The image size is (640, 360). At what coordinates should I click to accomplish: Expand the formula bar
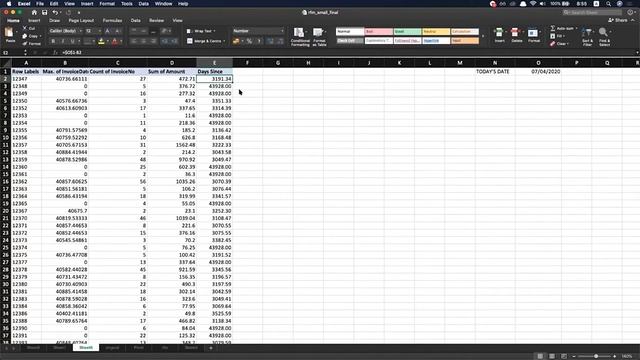pyautogui.click(x=637, y=53)
